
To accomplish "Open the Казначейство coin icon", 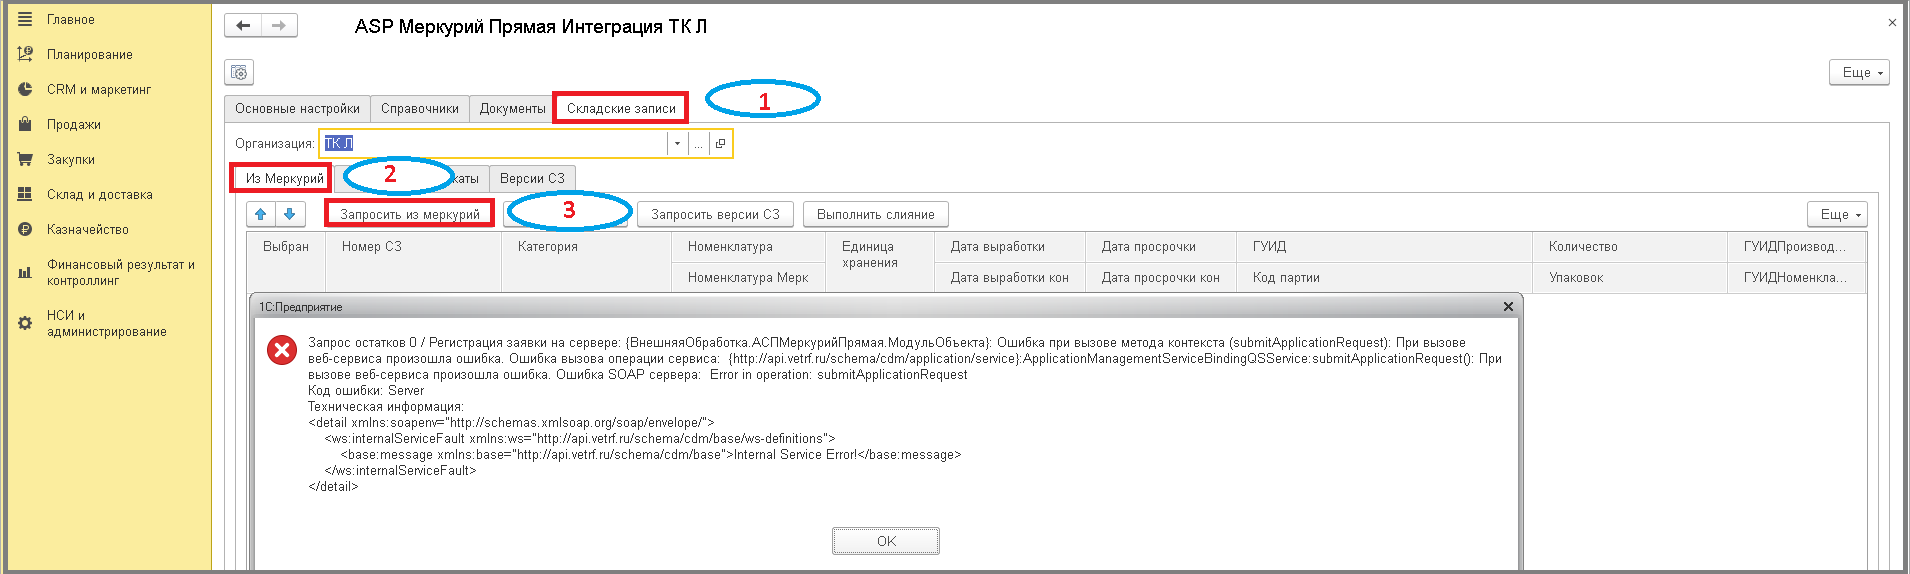I will (25, 229).
